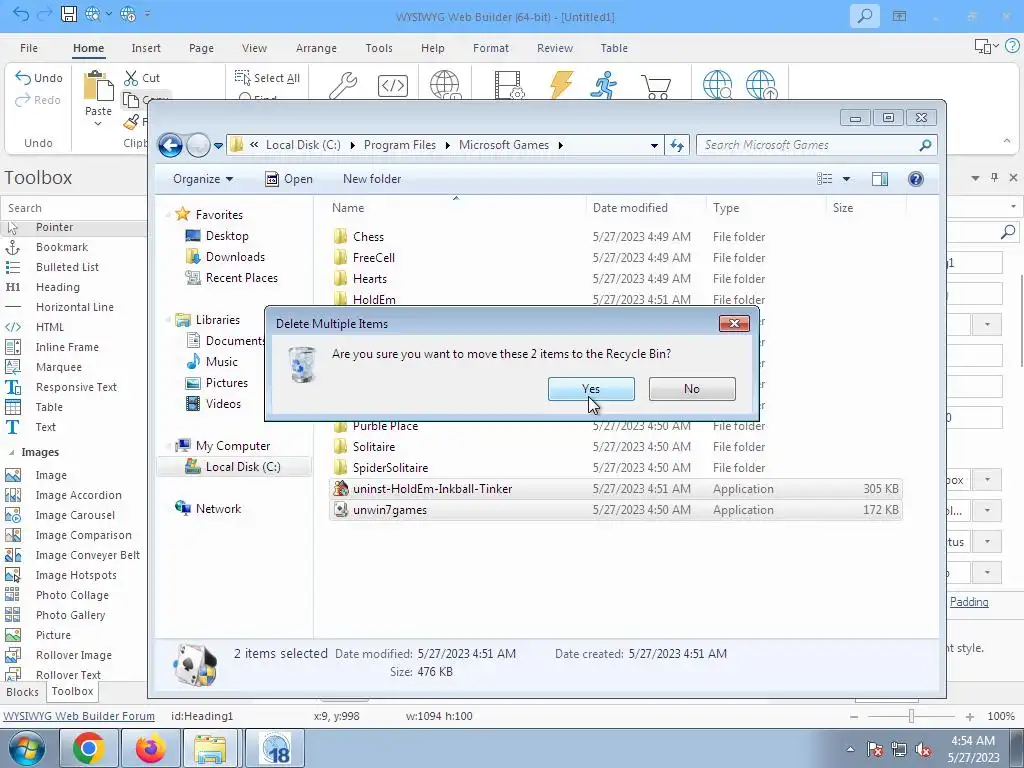Open Chrome from the taskbar

[89, 748]
